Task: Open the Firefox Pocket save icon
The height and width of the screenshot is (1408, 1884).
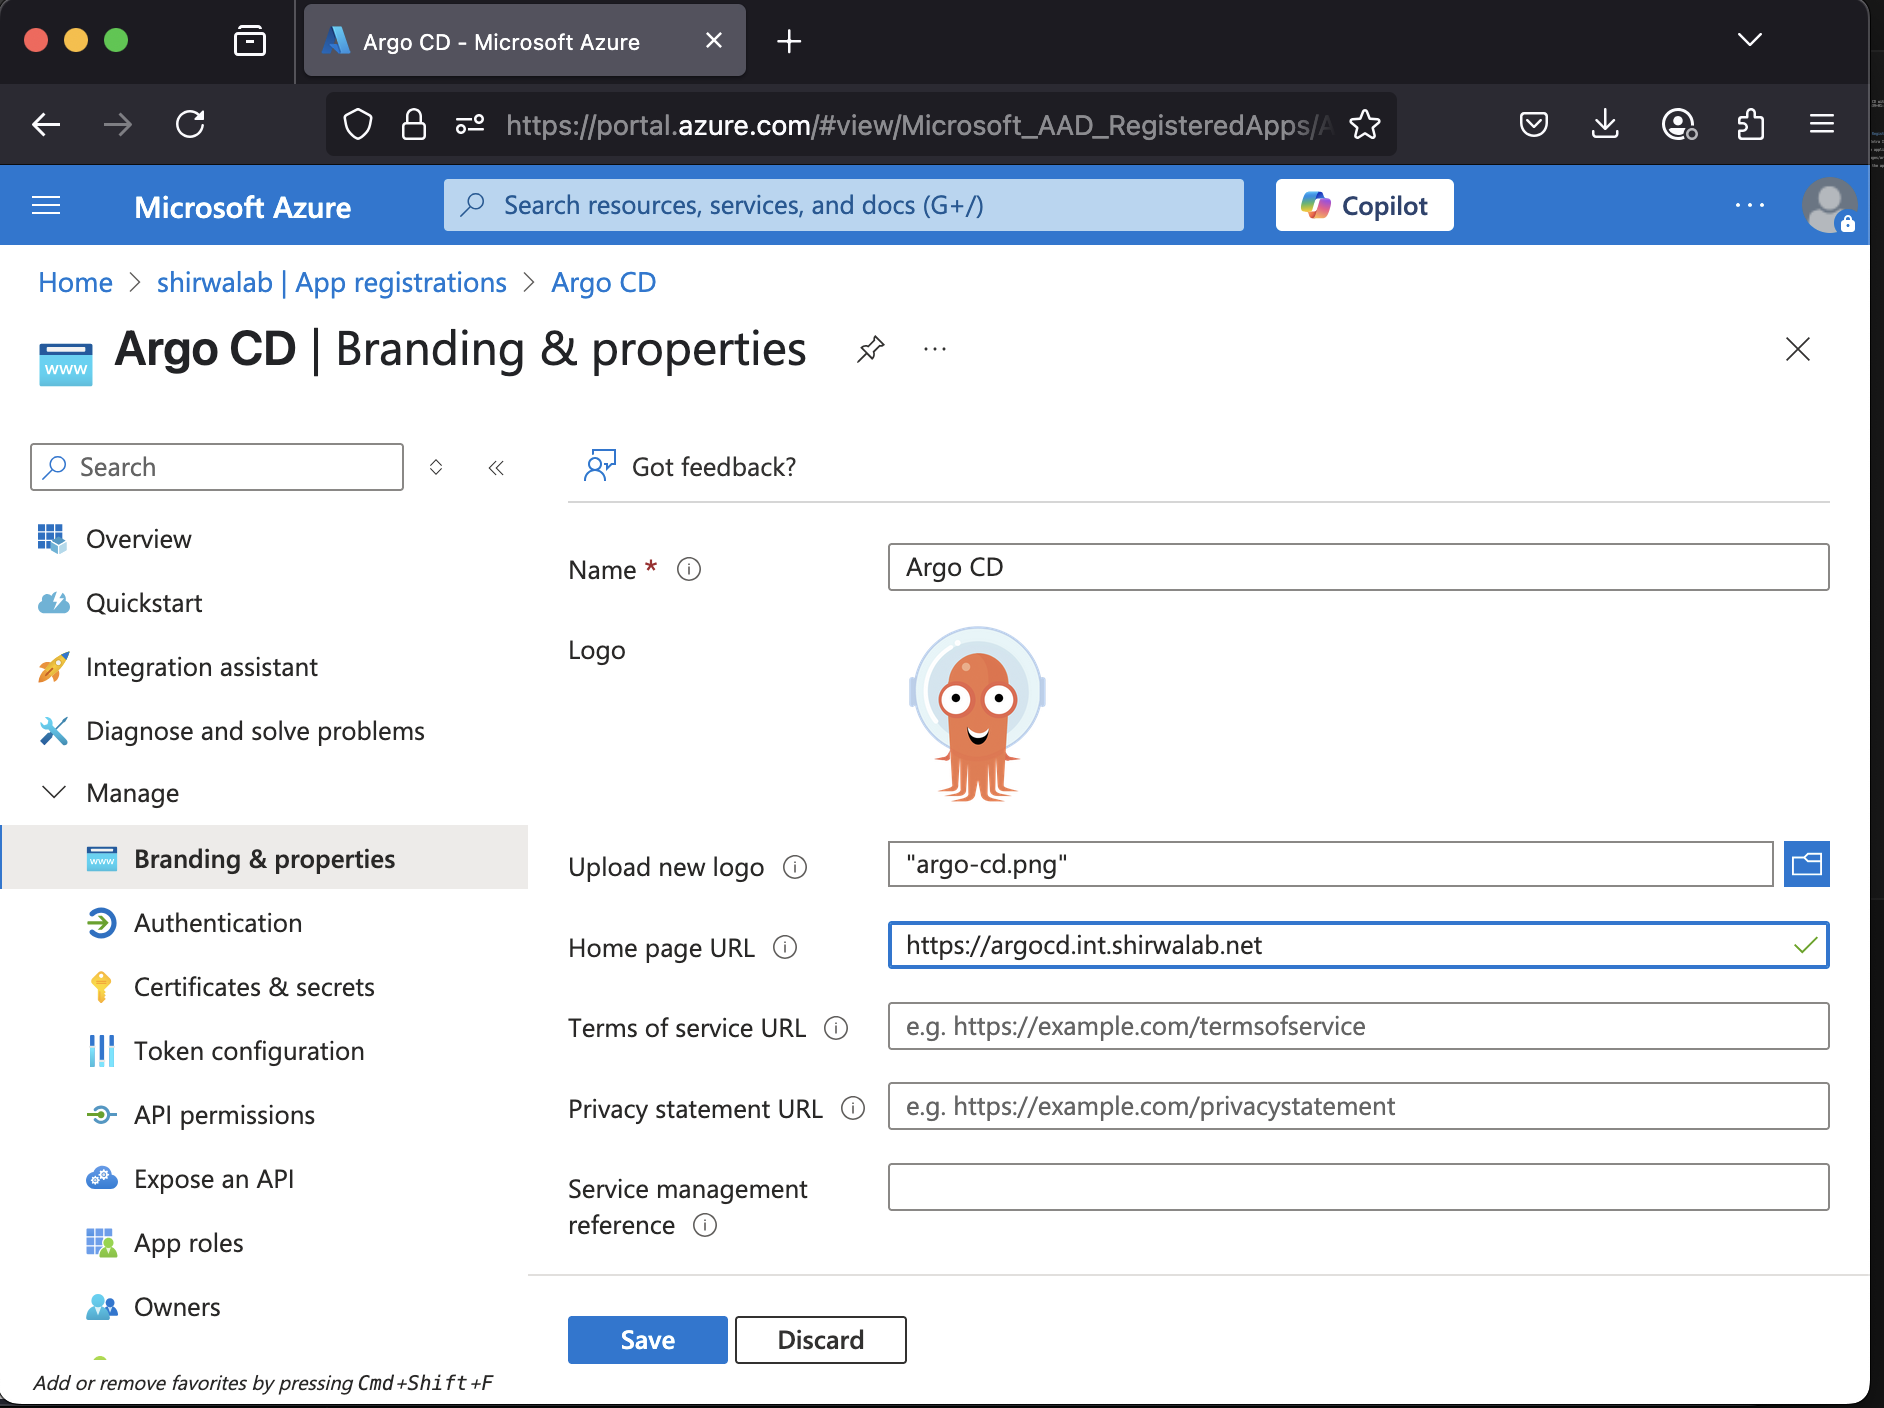Action: tap(1533, 124)
